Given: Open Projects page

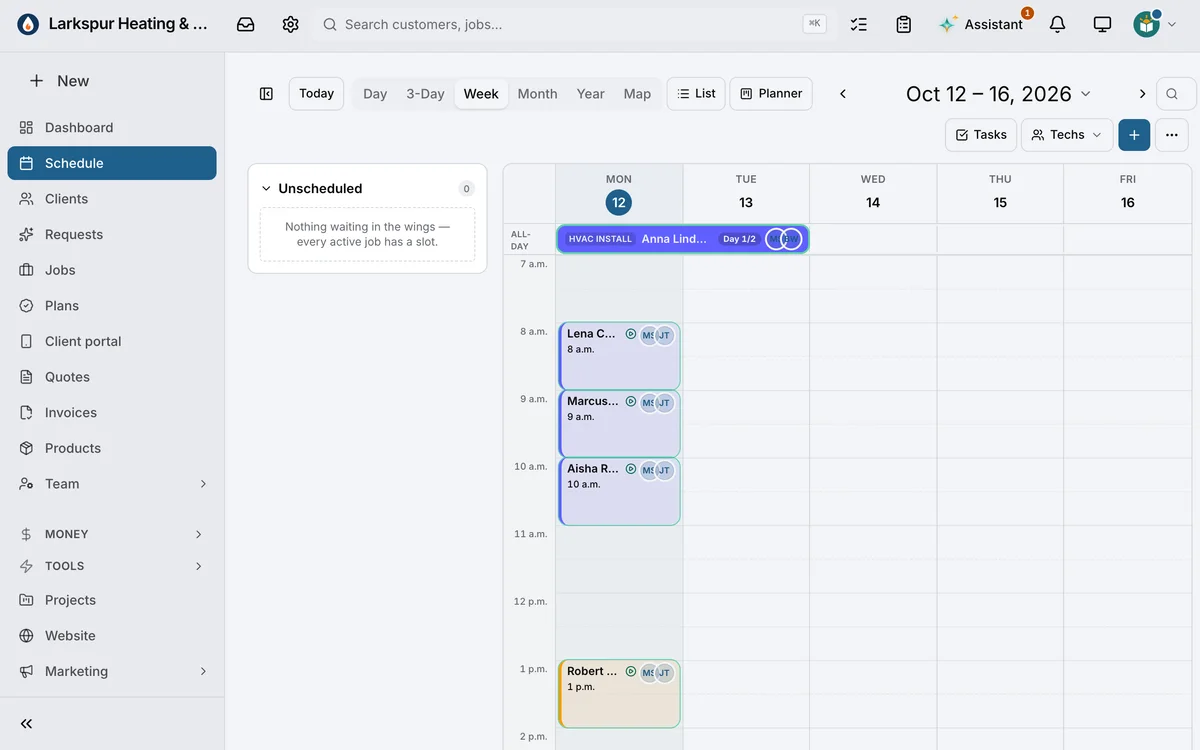Looking at the screenshot, I should pos(112,600).
